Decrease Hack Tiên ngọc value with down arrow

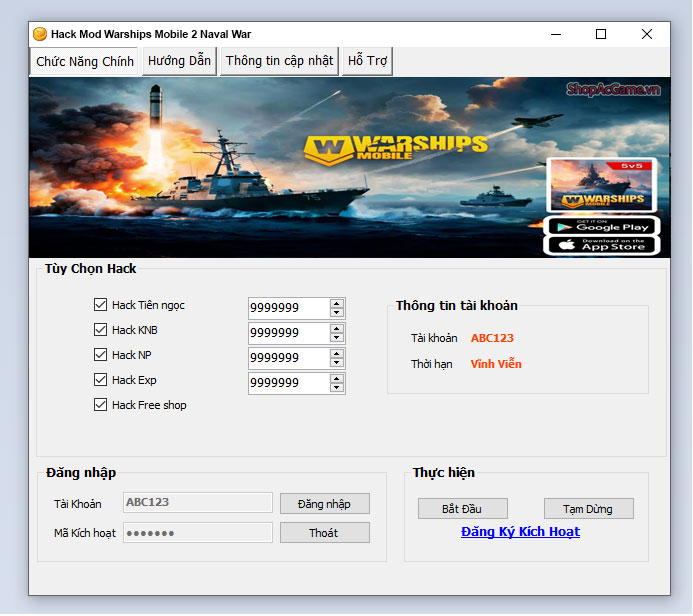[x=337, y=312]
